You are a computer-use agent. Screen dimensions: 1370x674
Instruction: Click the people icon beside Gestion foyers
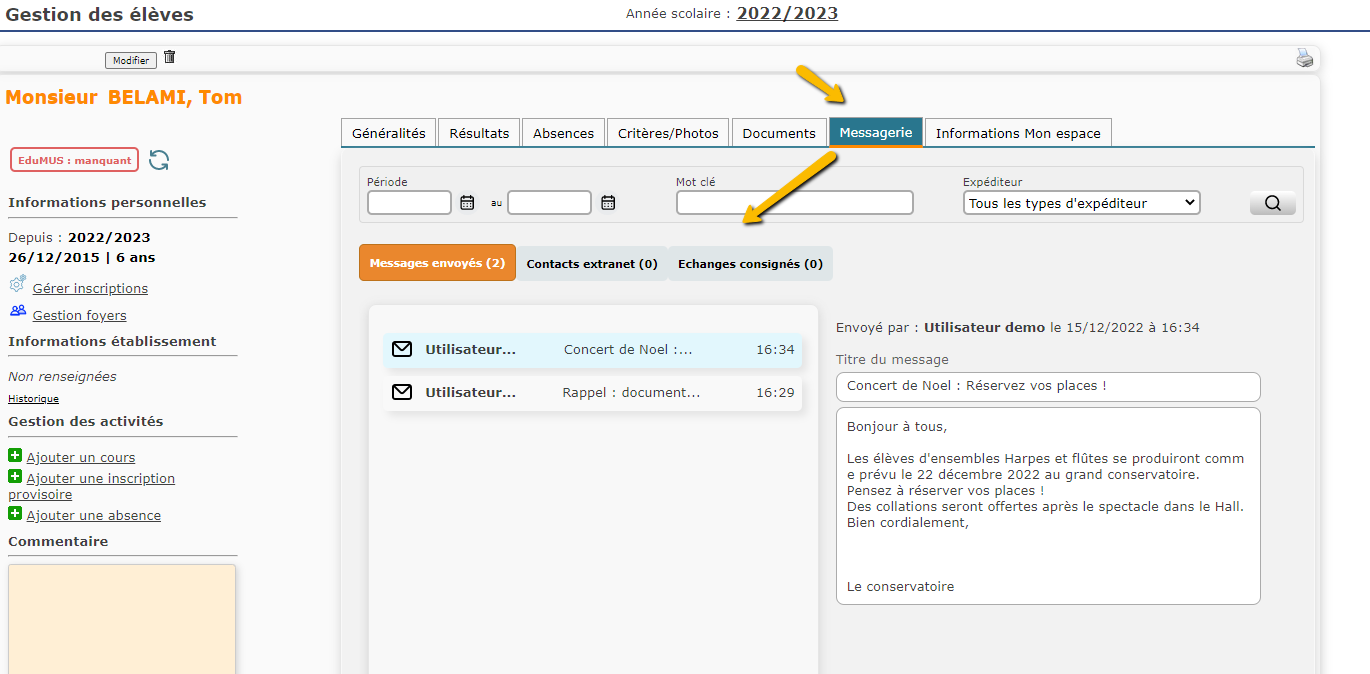[18, 311]
